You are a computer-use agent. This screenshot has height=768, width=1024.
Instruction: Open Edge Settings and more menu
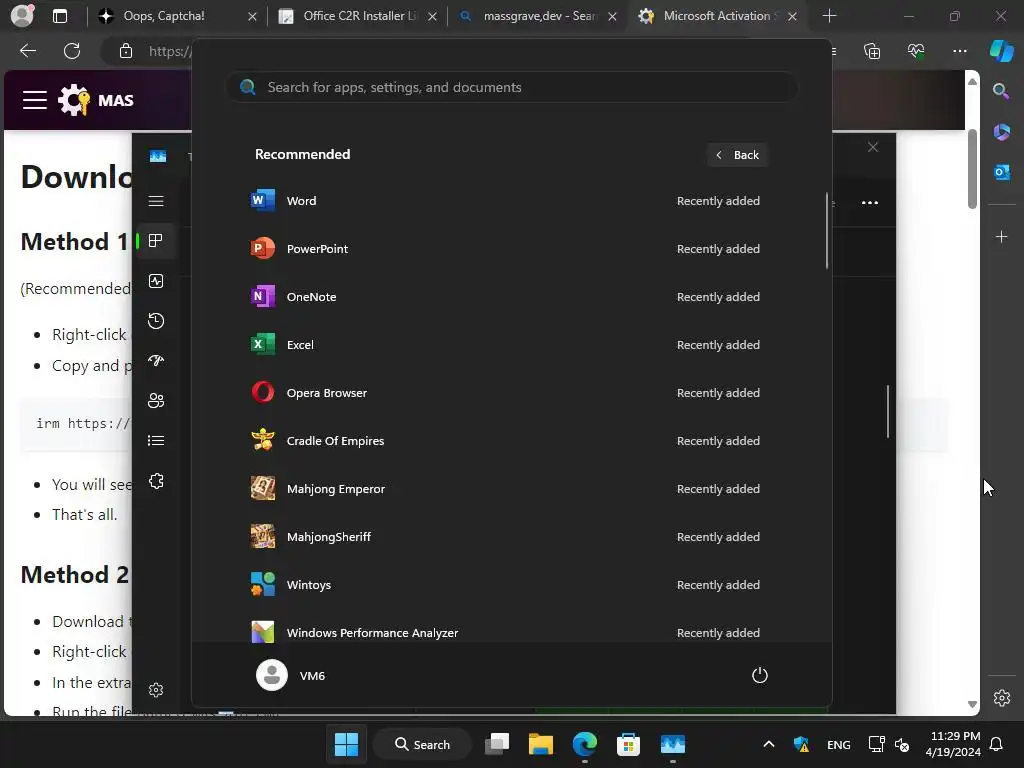tap(959, 51)
